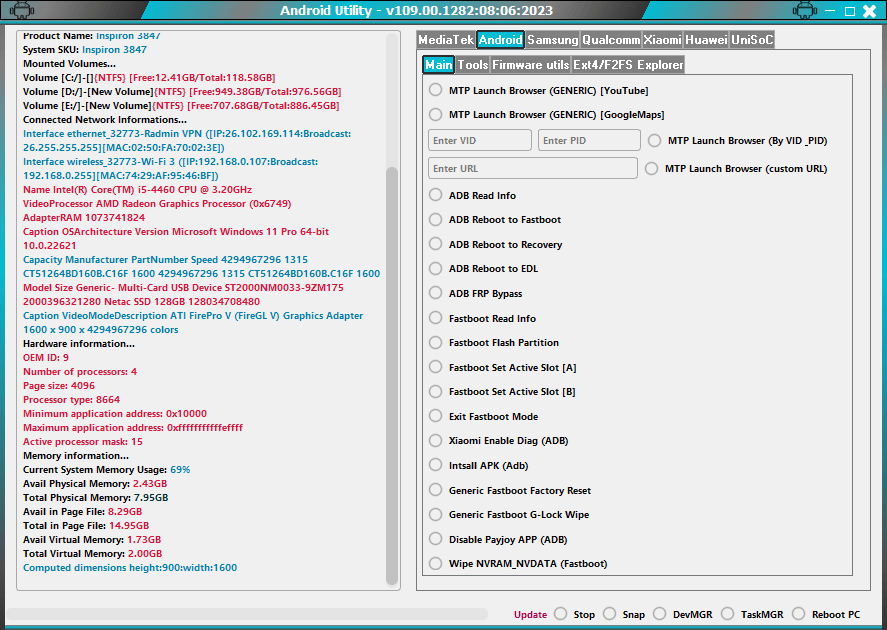This screenshot has height=630, width=887.
Task: Click the Enter URL input field
Action: click(x=532, y=166)
